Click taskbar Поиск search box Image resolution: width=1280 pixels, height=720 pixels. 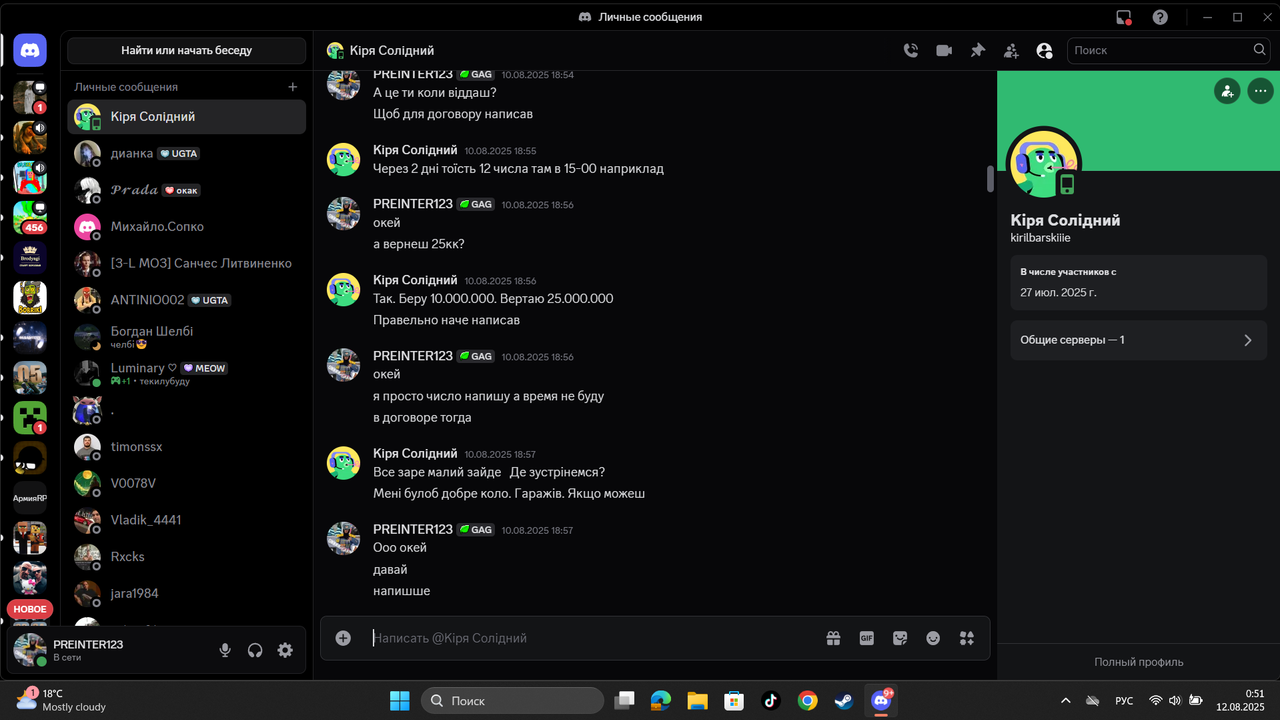pos(512,701)
